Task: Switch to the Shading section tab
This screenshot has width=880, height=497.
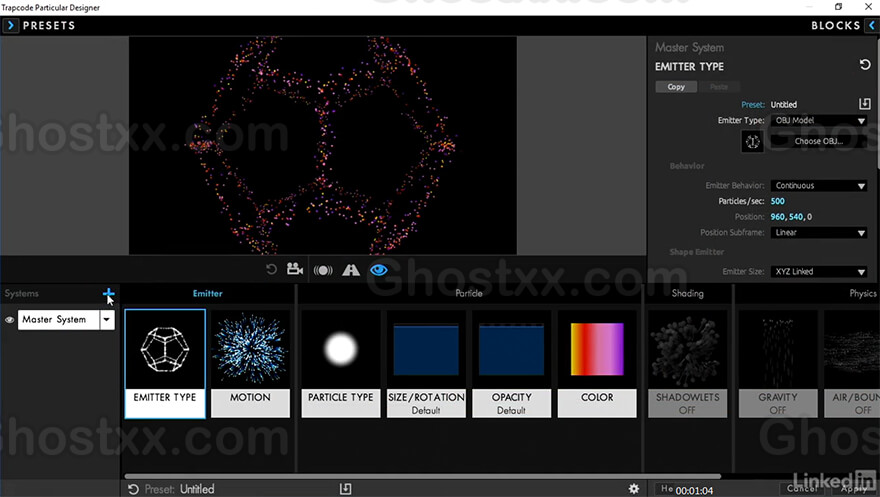Action: coord(688,293)
